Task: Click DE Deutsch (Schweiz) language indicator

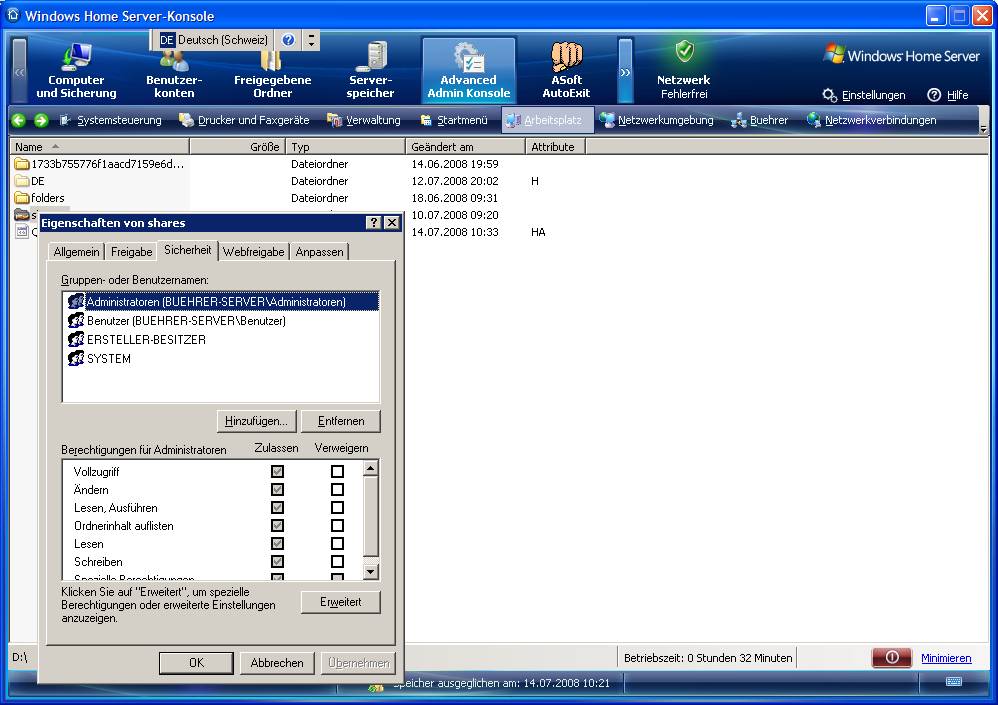Action: click(x=214, y=39)
